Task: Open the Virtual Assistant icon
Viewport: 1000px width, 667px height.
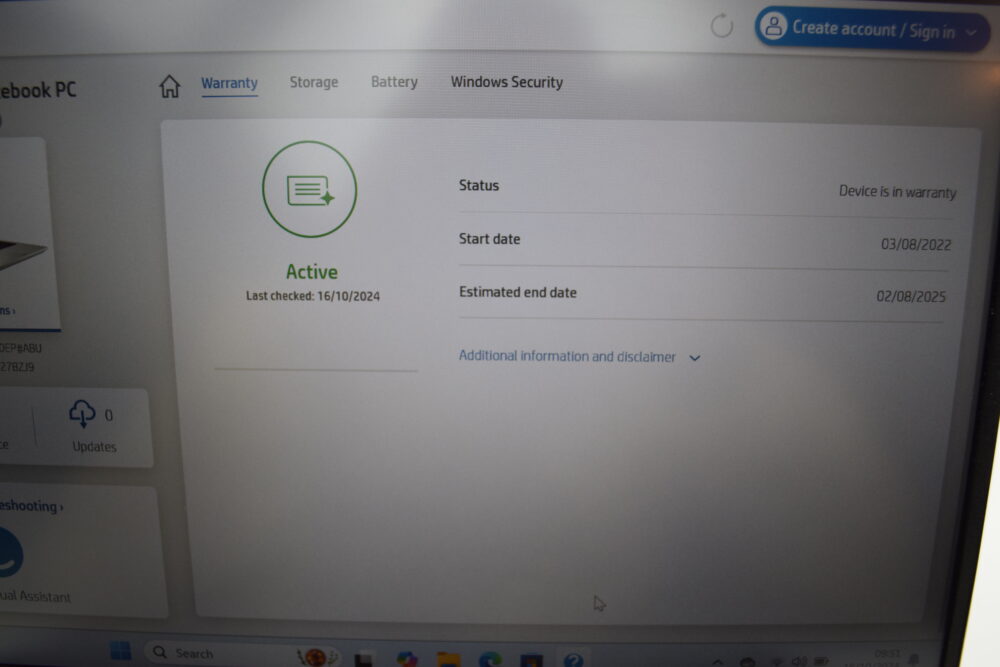Action: pos(10,553)
